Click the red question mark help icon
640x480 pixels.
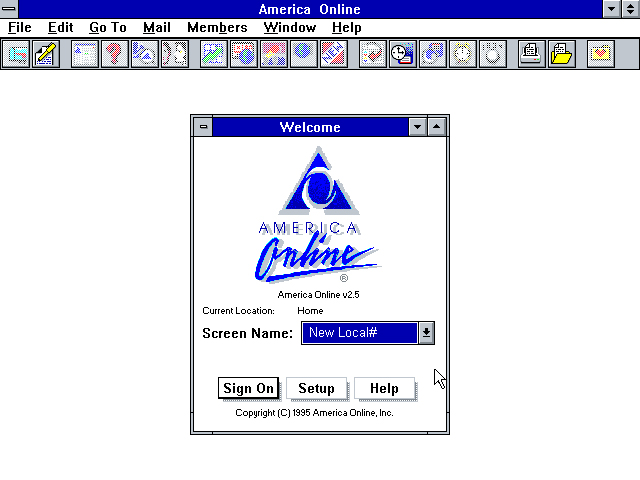(115, 54)
